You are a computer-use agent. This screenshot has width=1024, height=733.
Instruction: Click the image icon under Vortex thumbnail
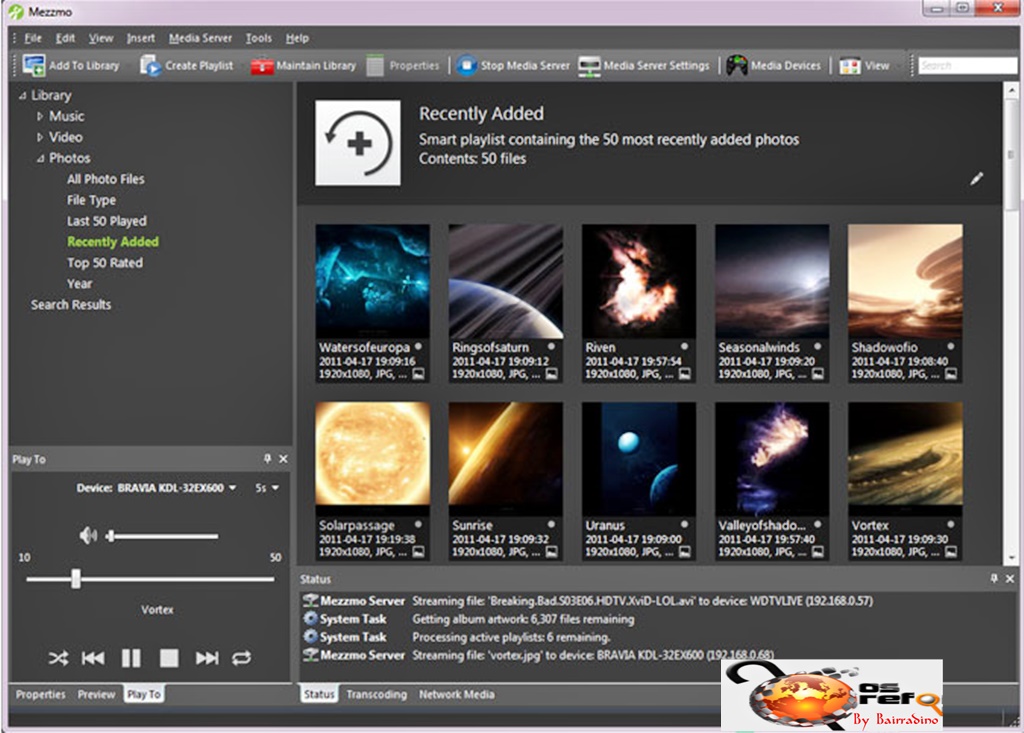pos(951,552)
